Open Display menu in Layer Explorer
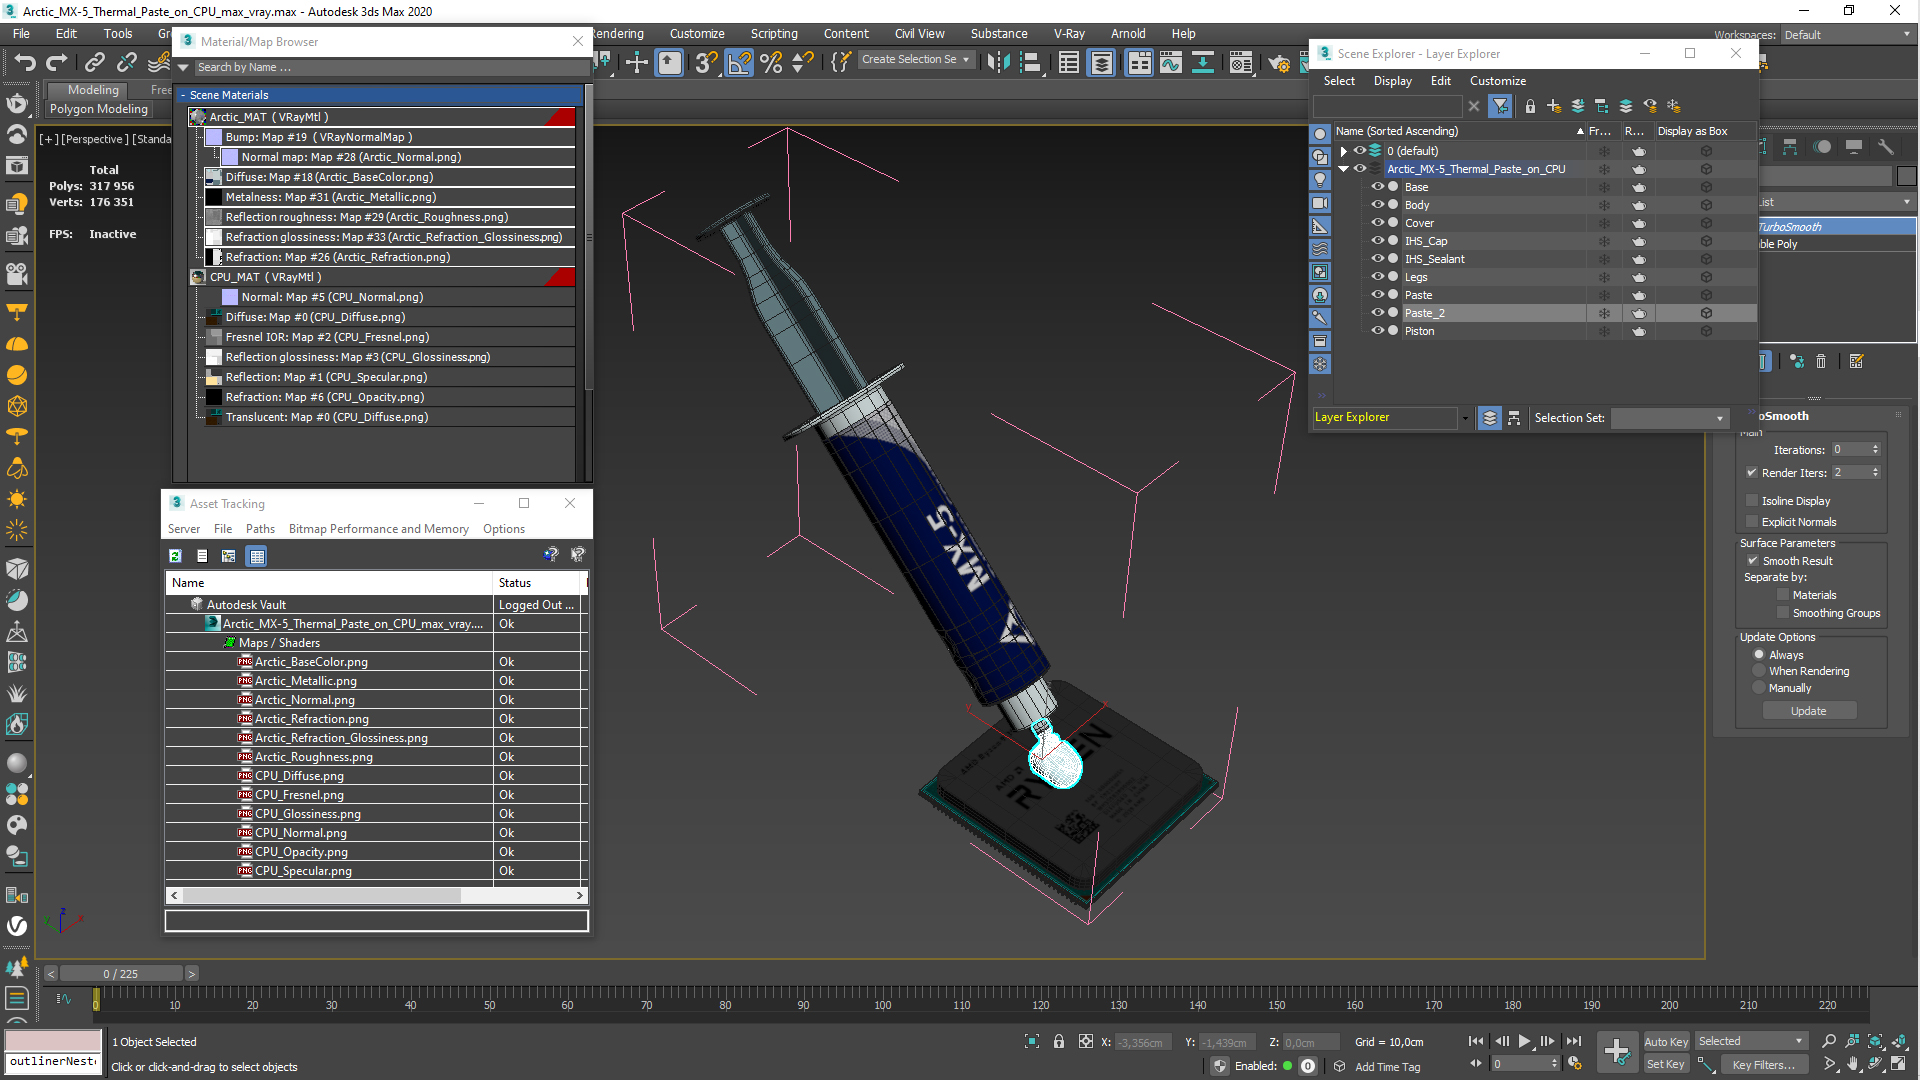Viewport: 1920px width, 1080px height. (1392, 81)
